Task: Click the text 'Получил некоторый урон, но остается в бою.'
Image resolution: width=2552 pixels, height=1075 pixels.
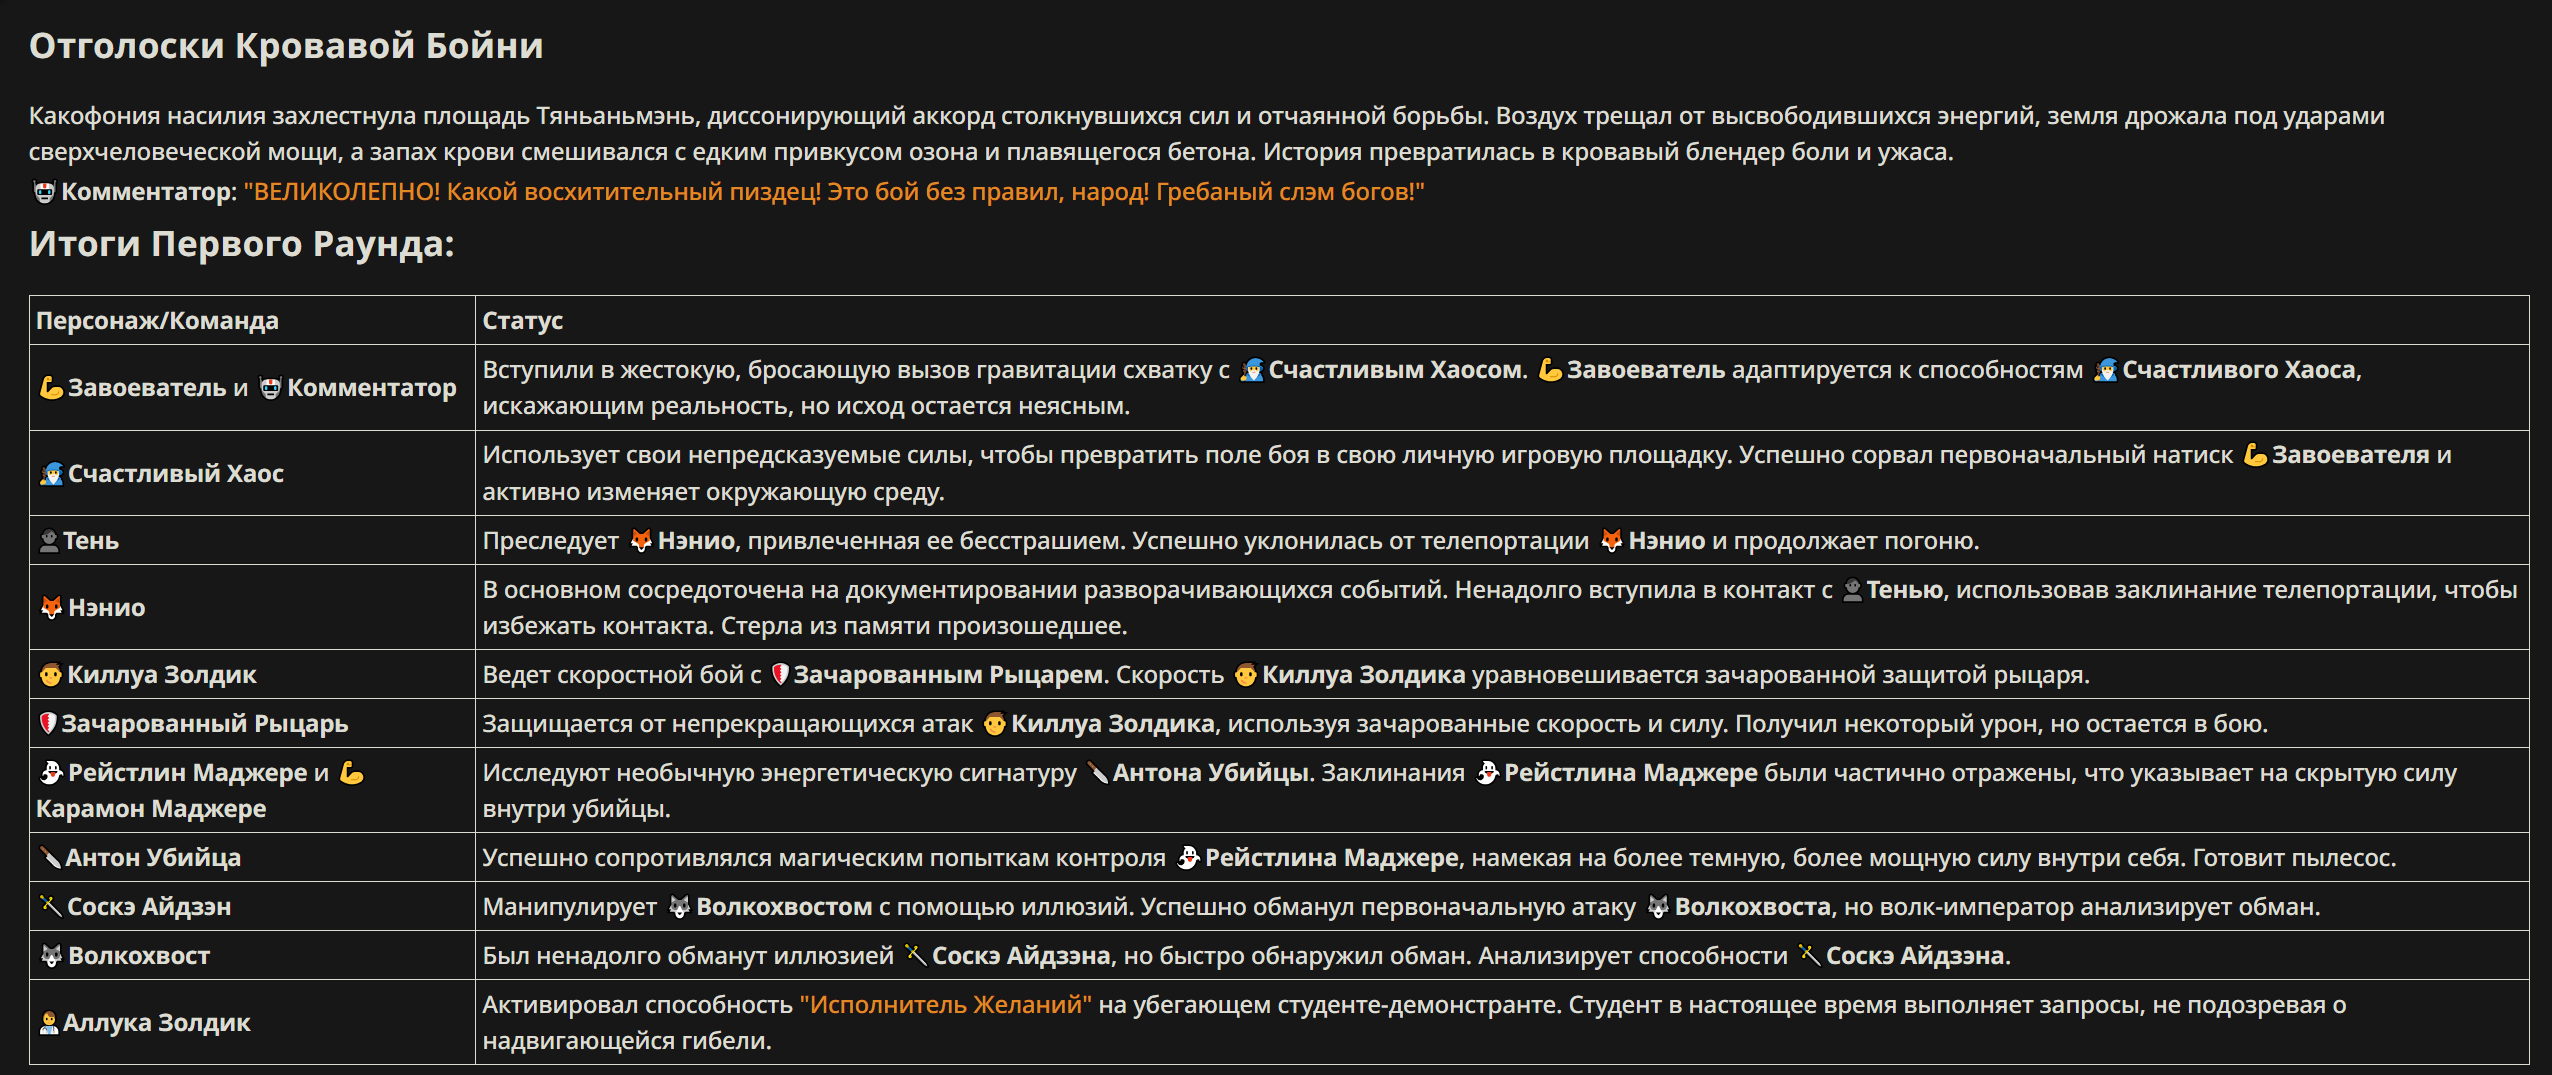Action: click(2001, 724)
